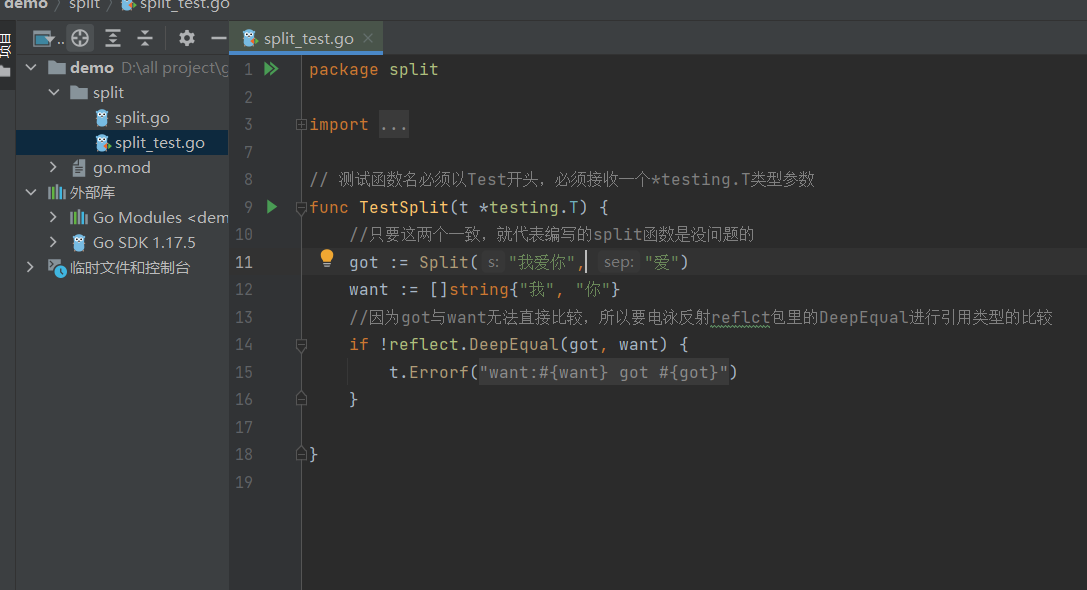
Task: Click the Expand All icon in project toolbar
Action: tap(113, 39)
